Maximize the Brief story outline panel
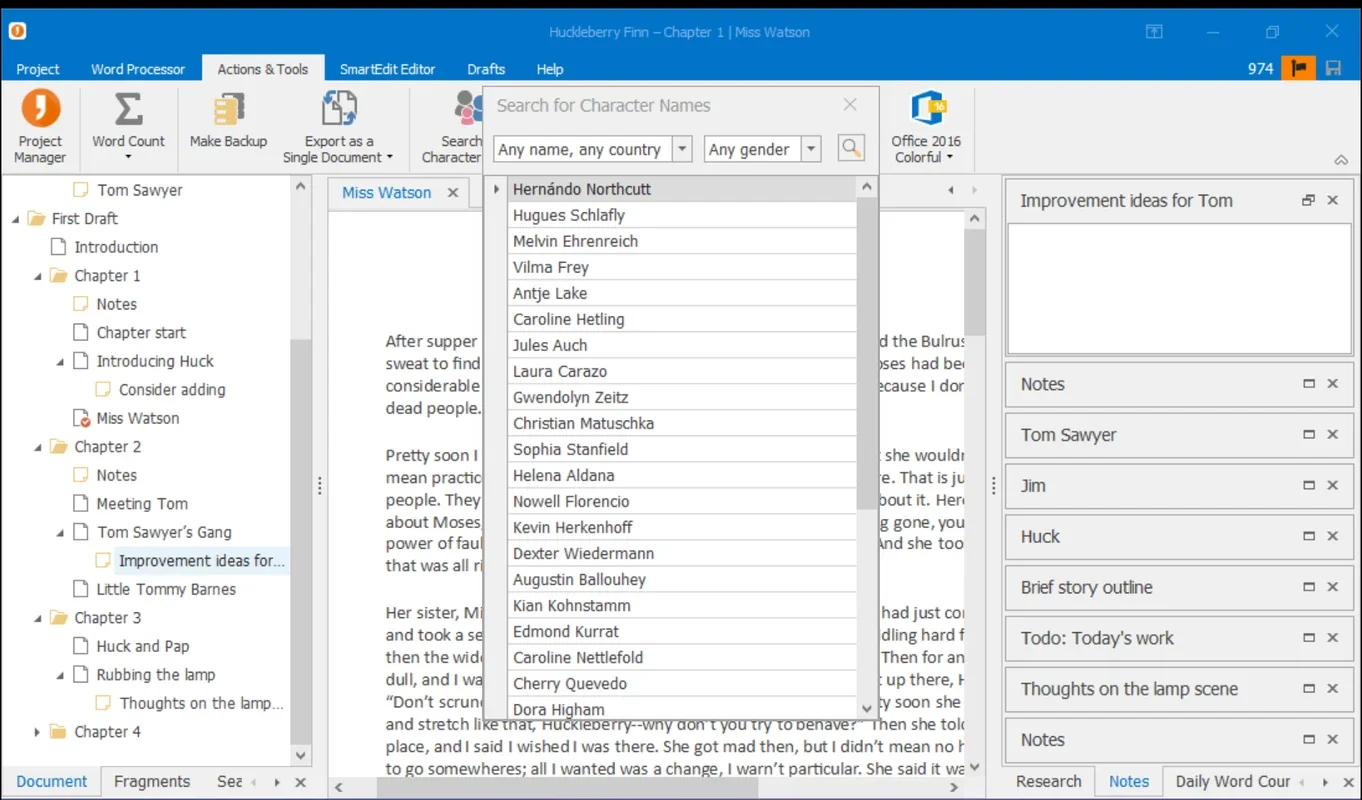1362x800 pixels. tap(1308, 588)
